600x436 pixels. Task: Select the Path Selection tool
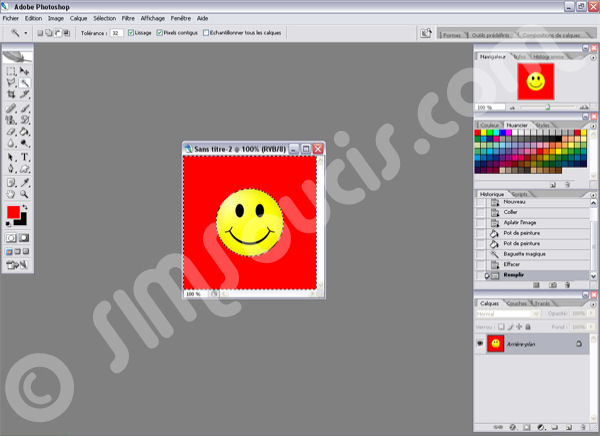[11, 157]
